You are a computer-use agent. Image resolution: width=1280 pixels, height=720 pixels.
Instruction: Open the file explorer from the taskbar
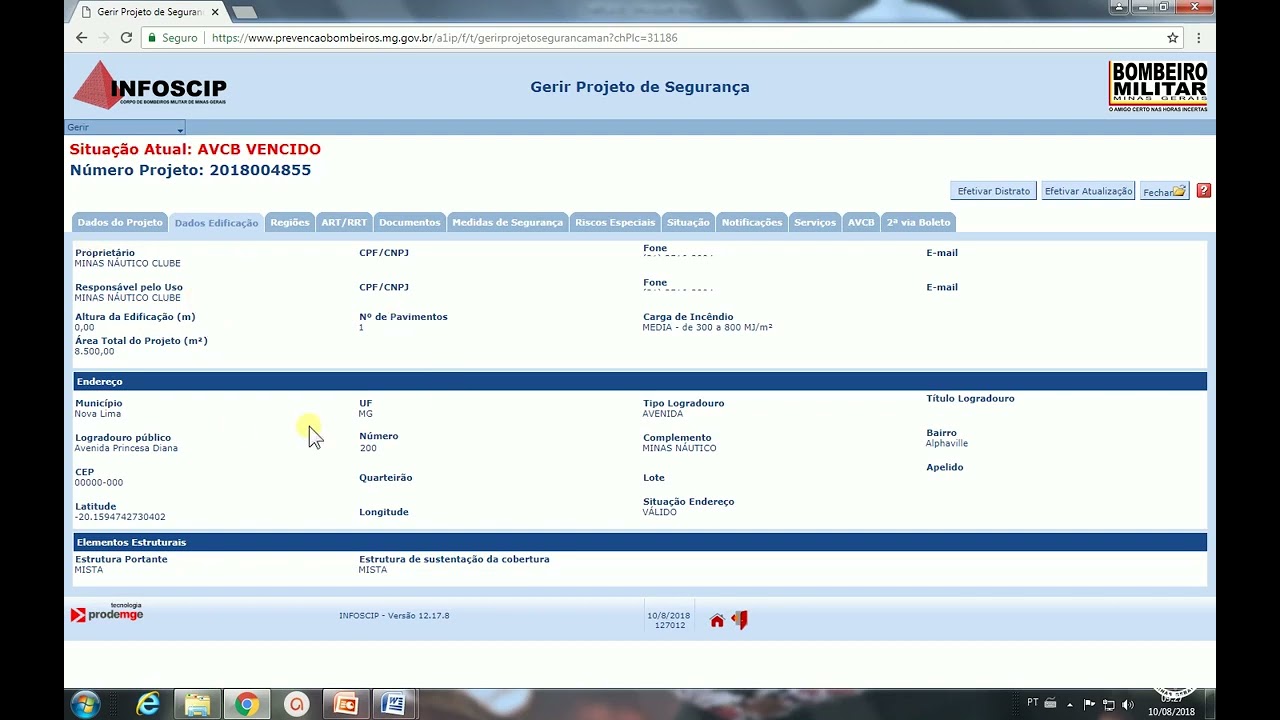tap(197, 704)
